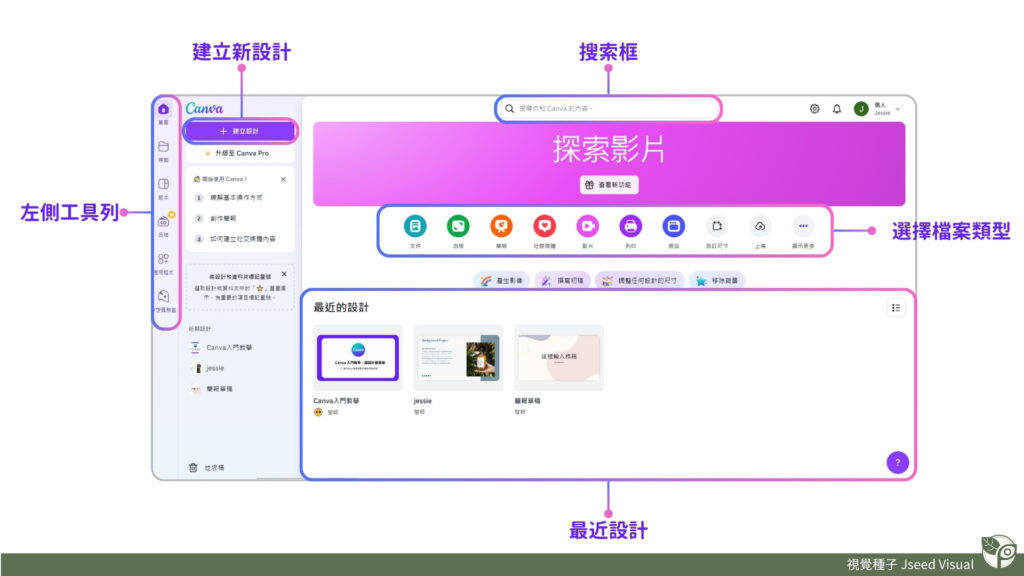
Task: Open the Dream Lab icon at sidebar bottom
Action: (x=163, y=296)
